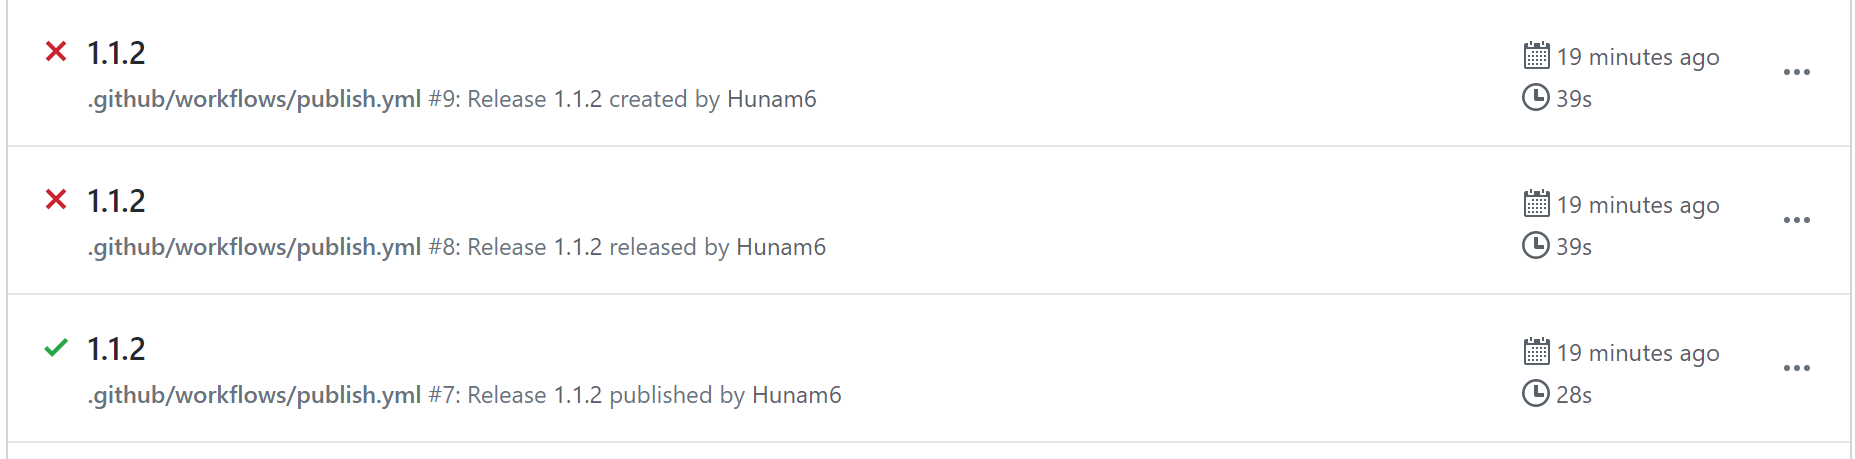Image resolution: width=1855 pixels, height=459 pixels.
Task: Click the red failed status icon for run #9
Action: [x=56, y=51]
